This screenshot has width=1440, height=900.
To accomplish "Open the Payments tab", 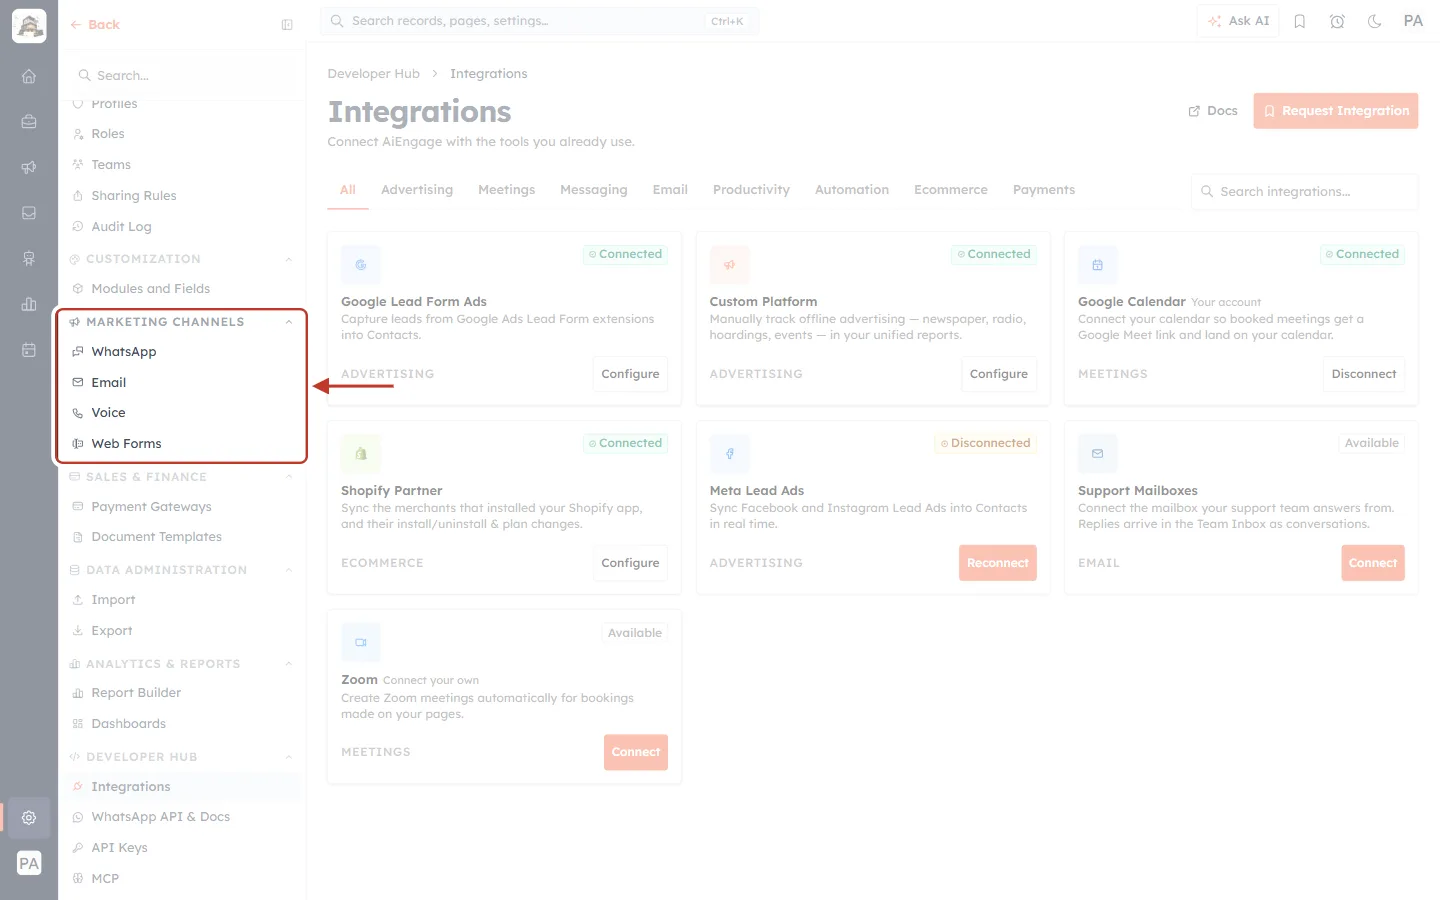I will click(1044, 190).
